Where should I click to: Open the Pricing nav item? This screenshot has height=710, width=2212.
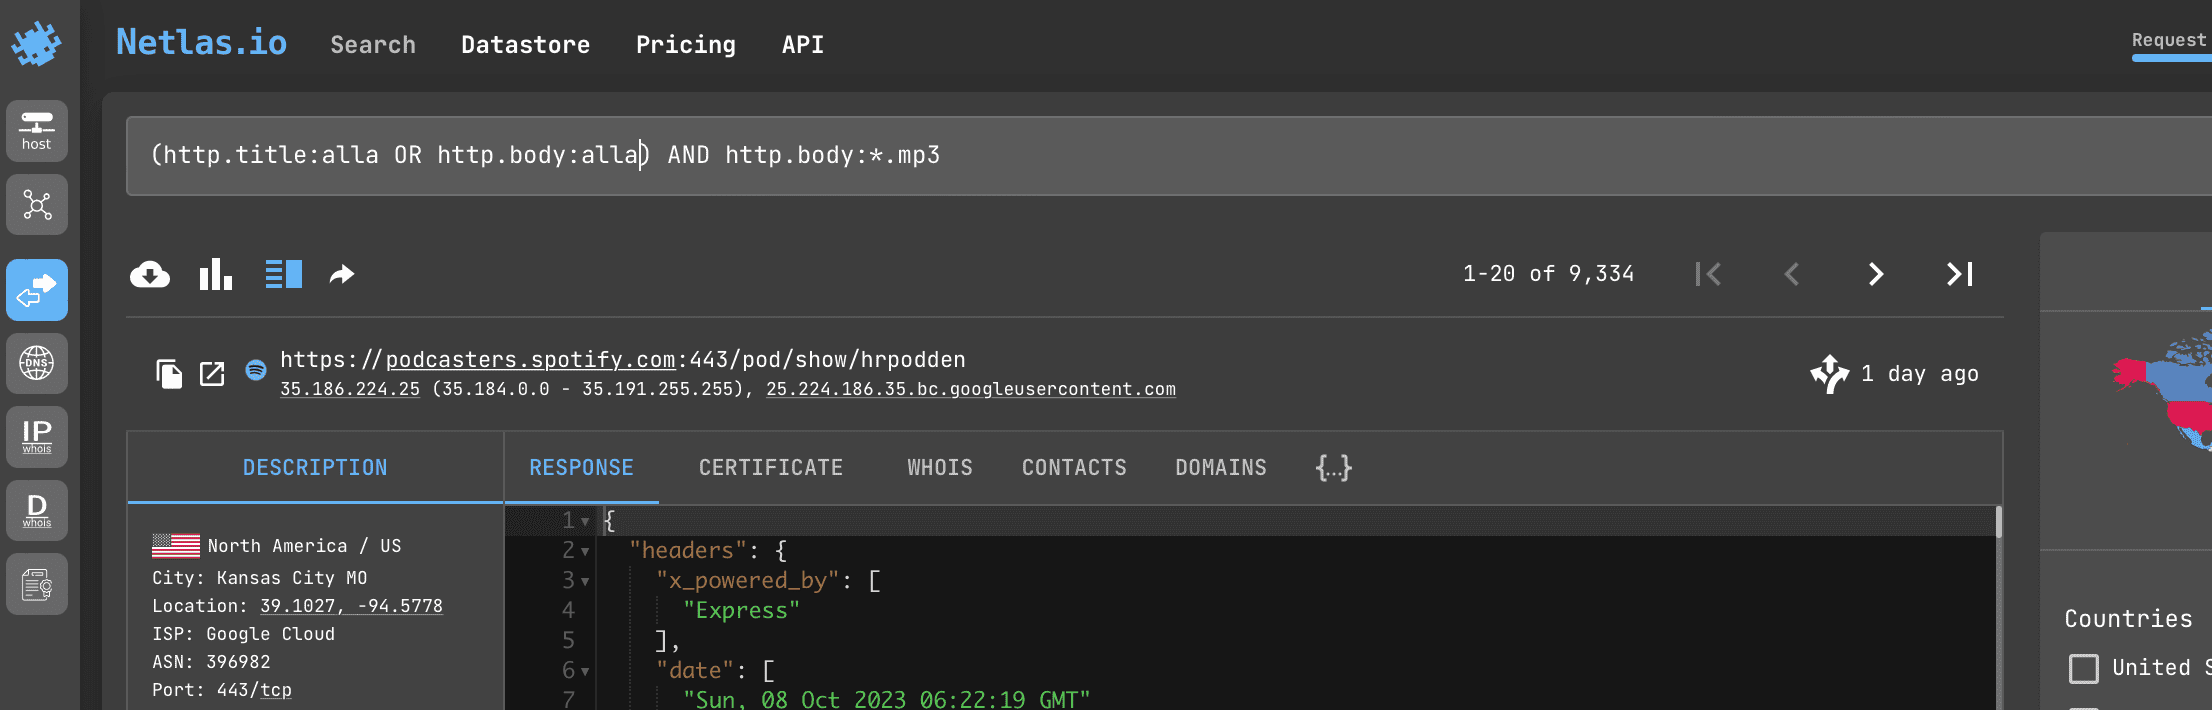coord(686,45)
